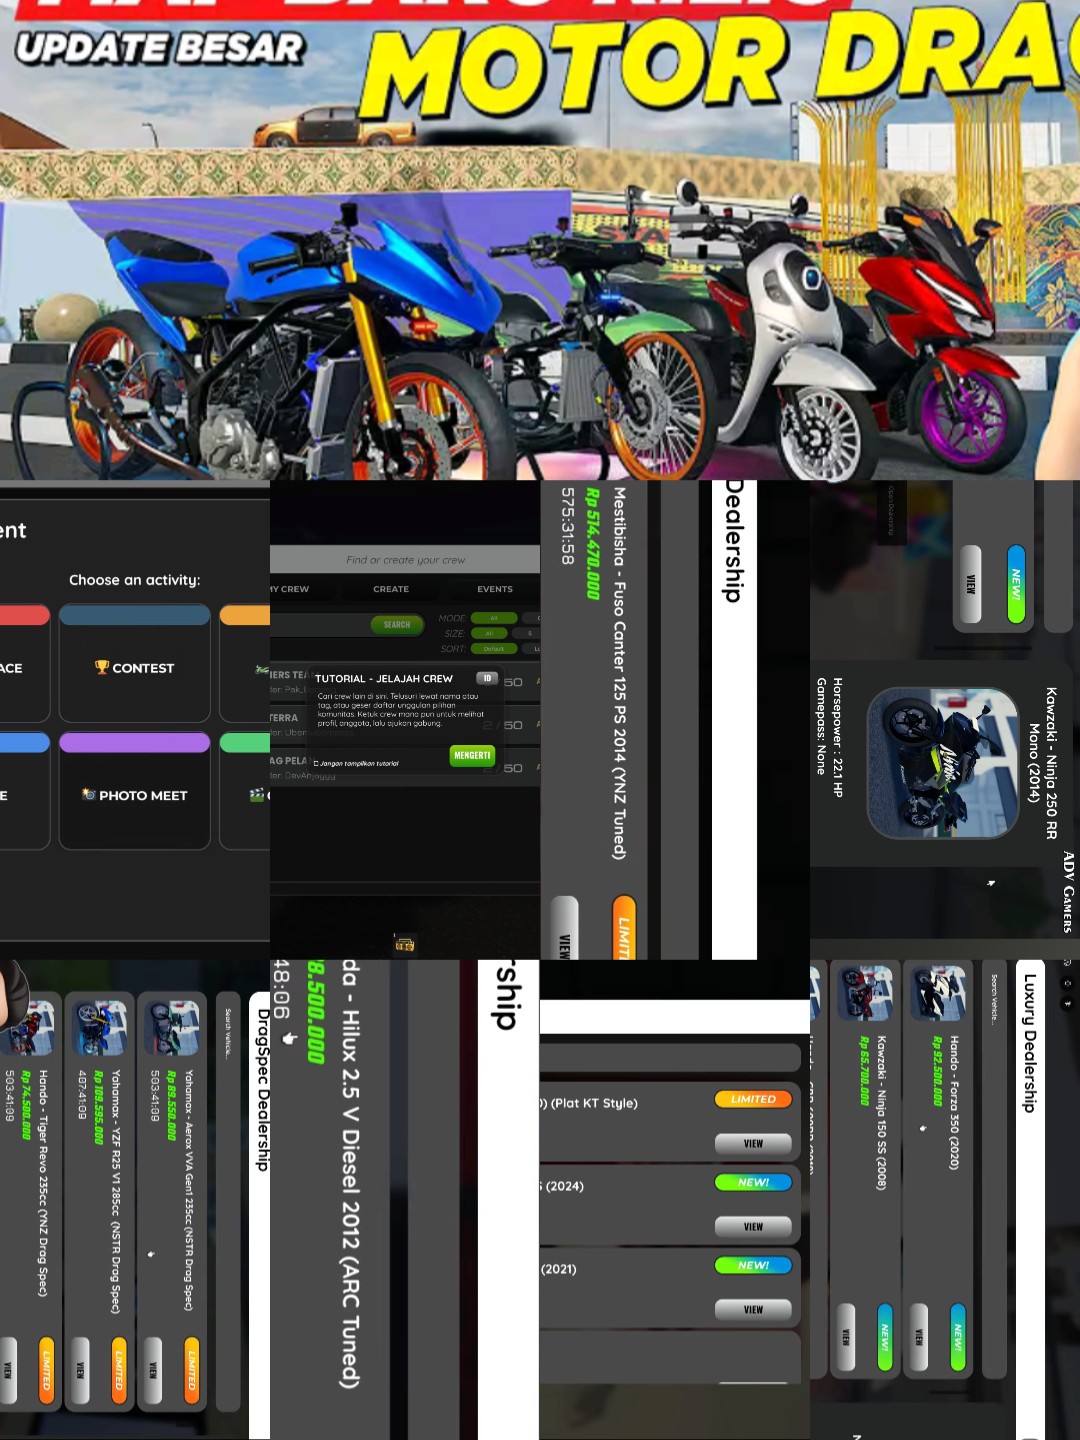
Task: Click NEW! badge on the (2021) row
Action: [x=753, y=1265]
